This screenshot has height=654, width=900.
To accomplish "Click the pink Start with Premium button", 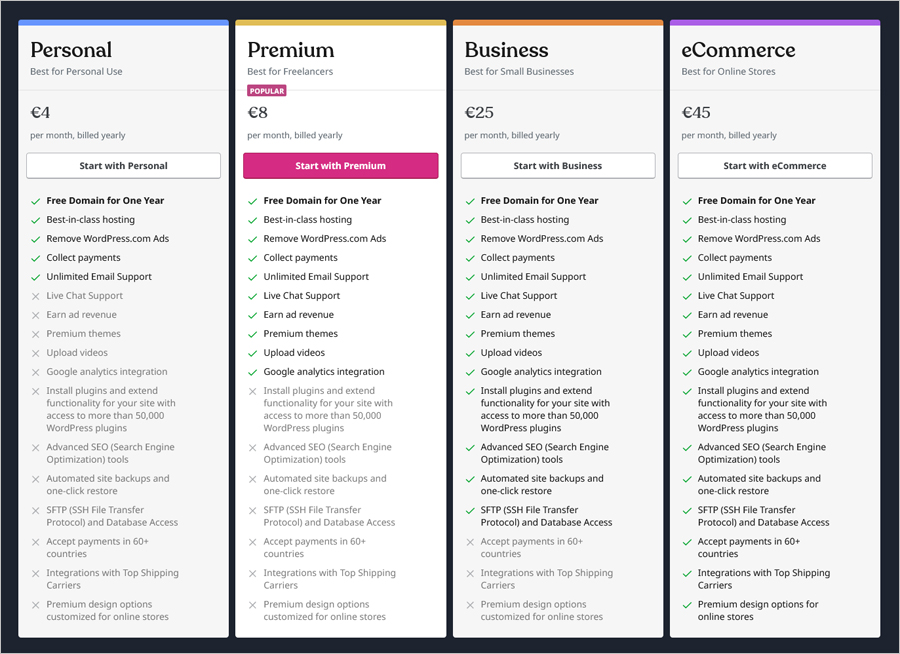I will click(340, 166).
